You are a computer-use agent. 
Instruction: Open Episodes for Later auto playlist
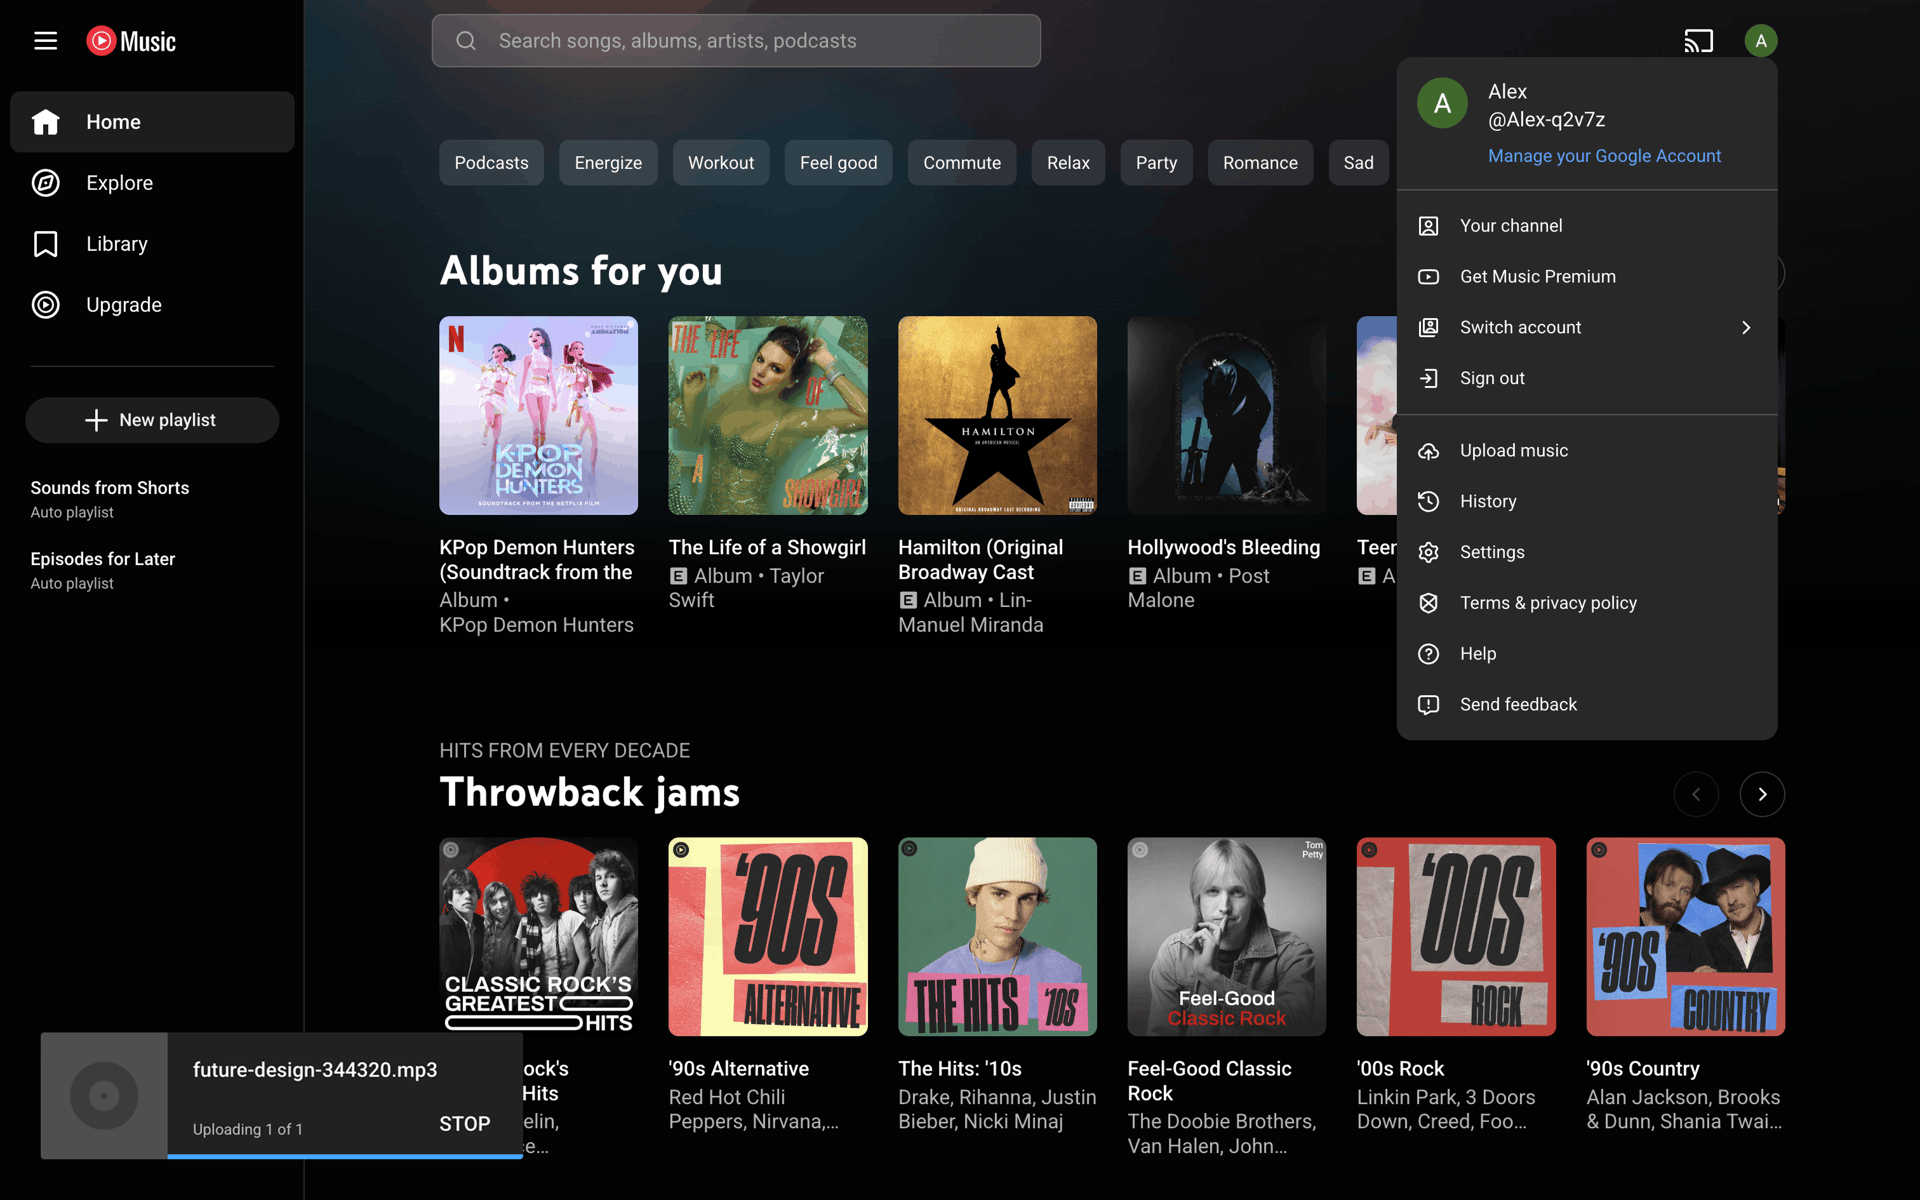(152, 570)
